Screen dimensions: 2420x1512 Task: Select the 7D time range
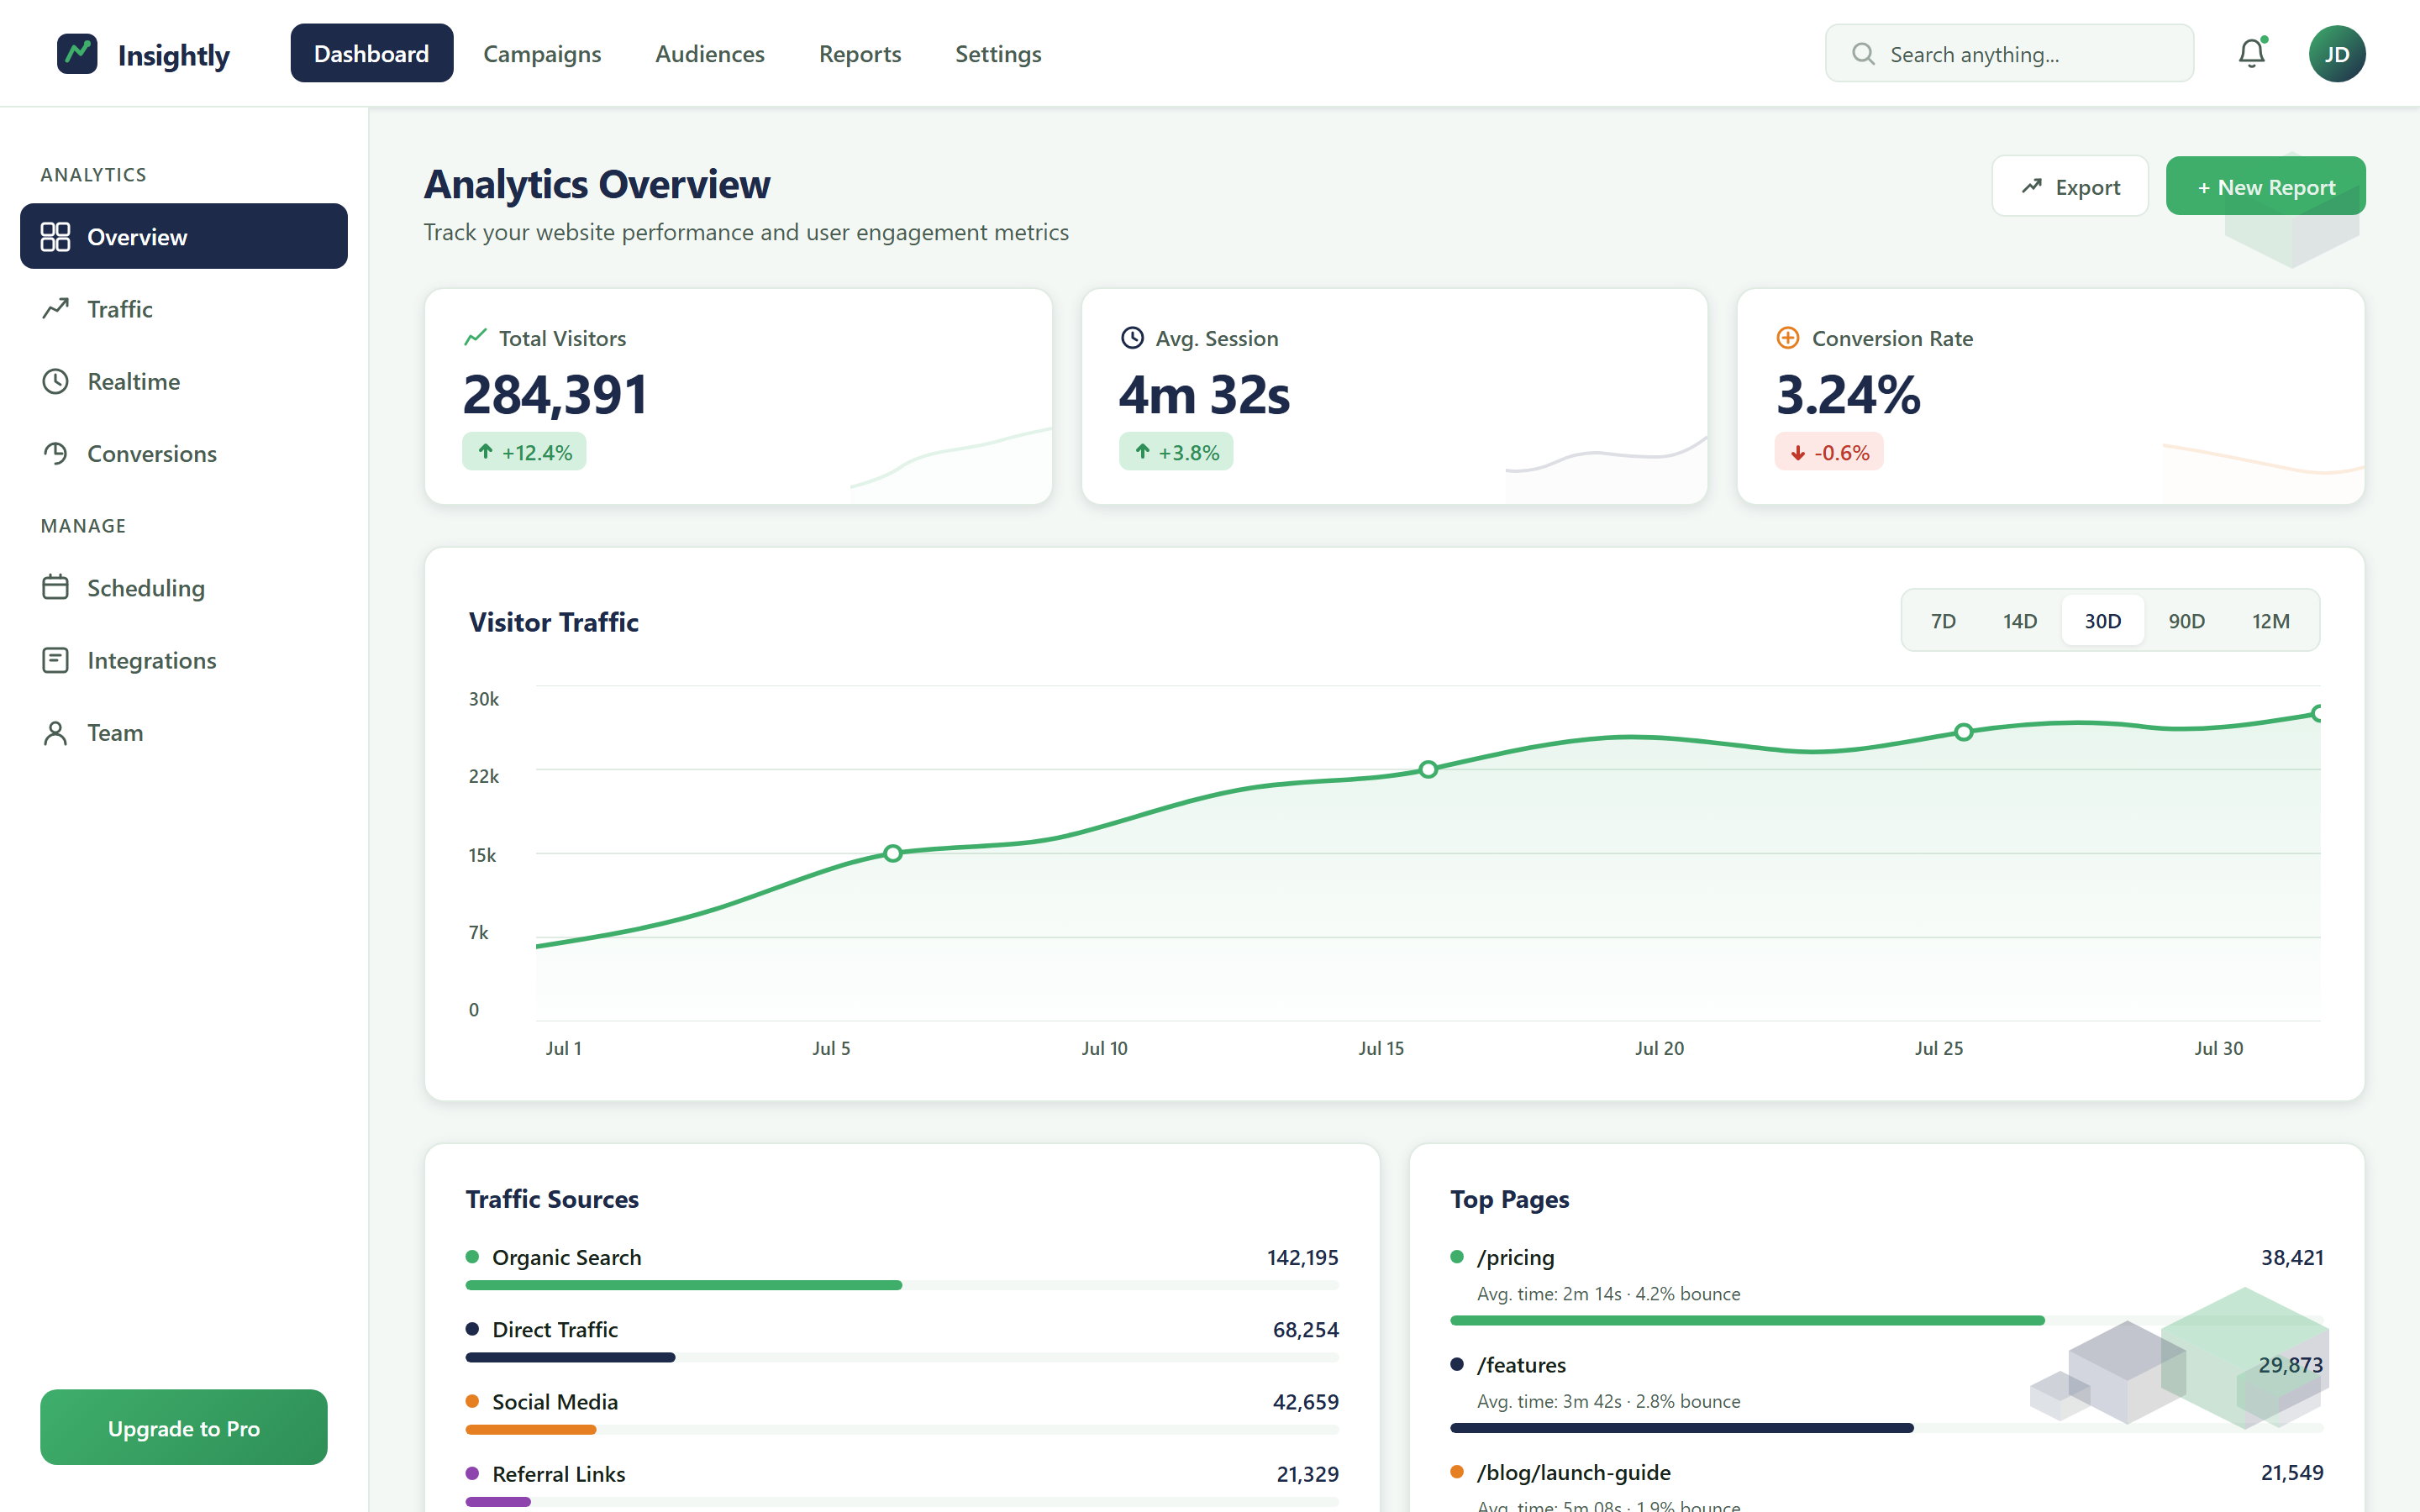pyautogui.click(x=1943, y=621)
